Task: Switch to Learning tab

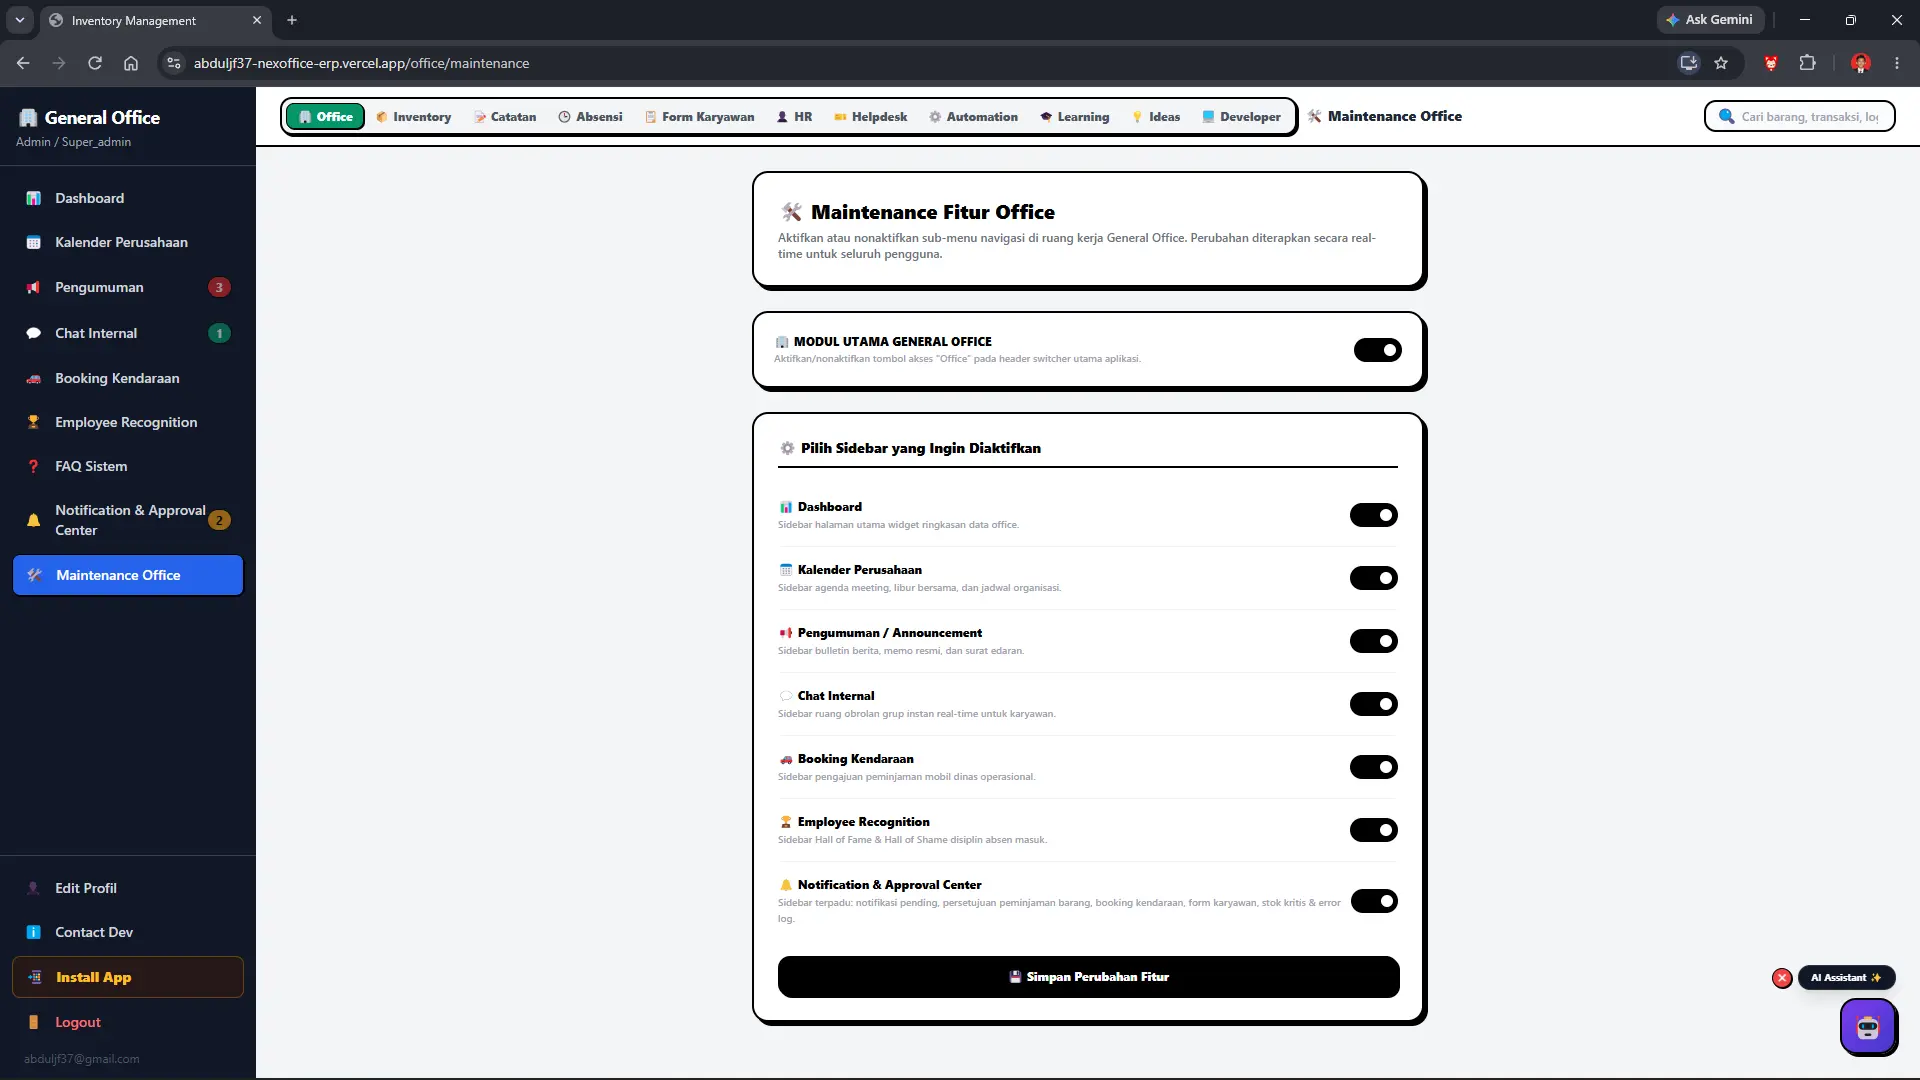Action: (x=1074, y=117)
